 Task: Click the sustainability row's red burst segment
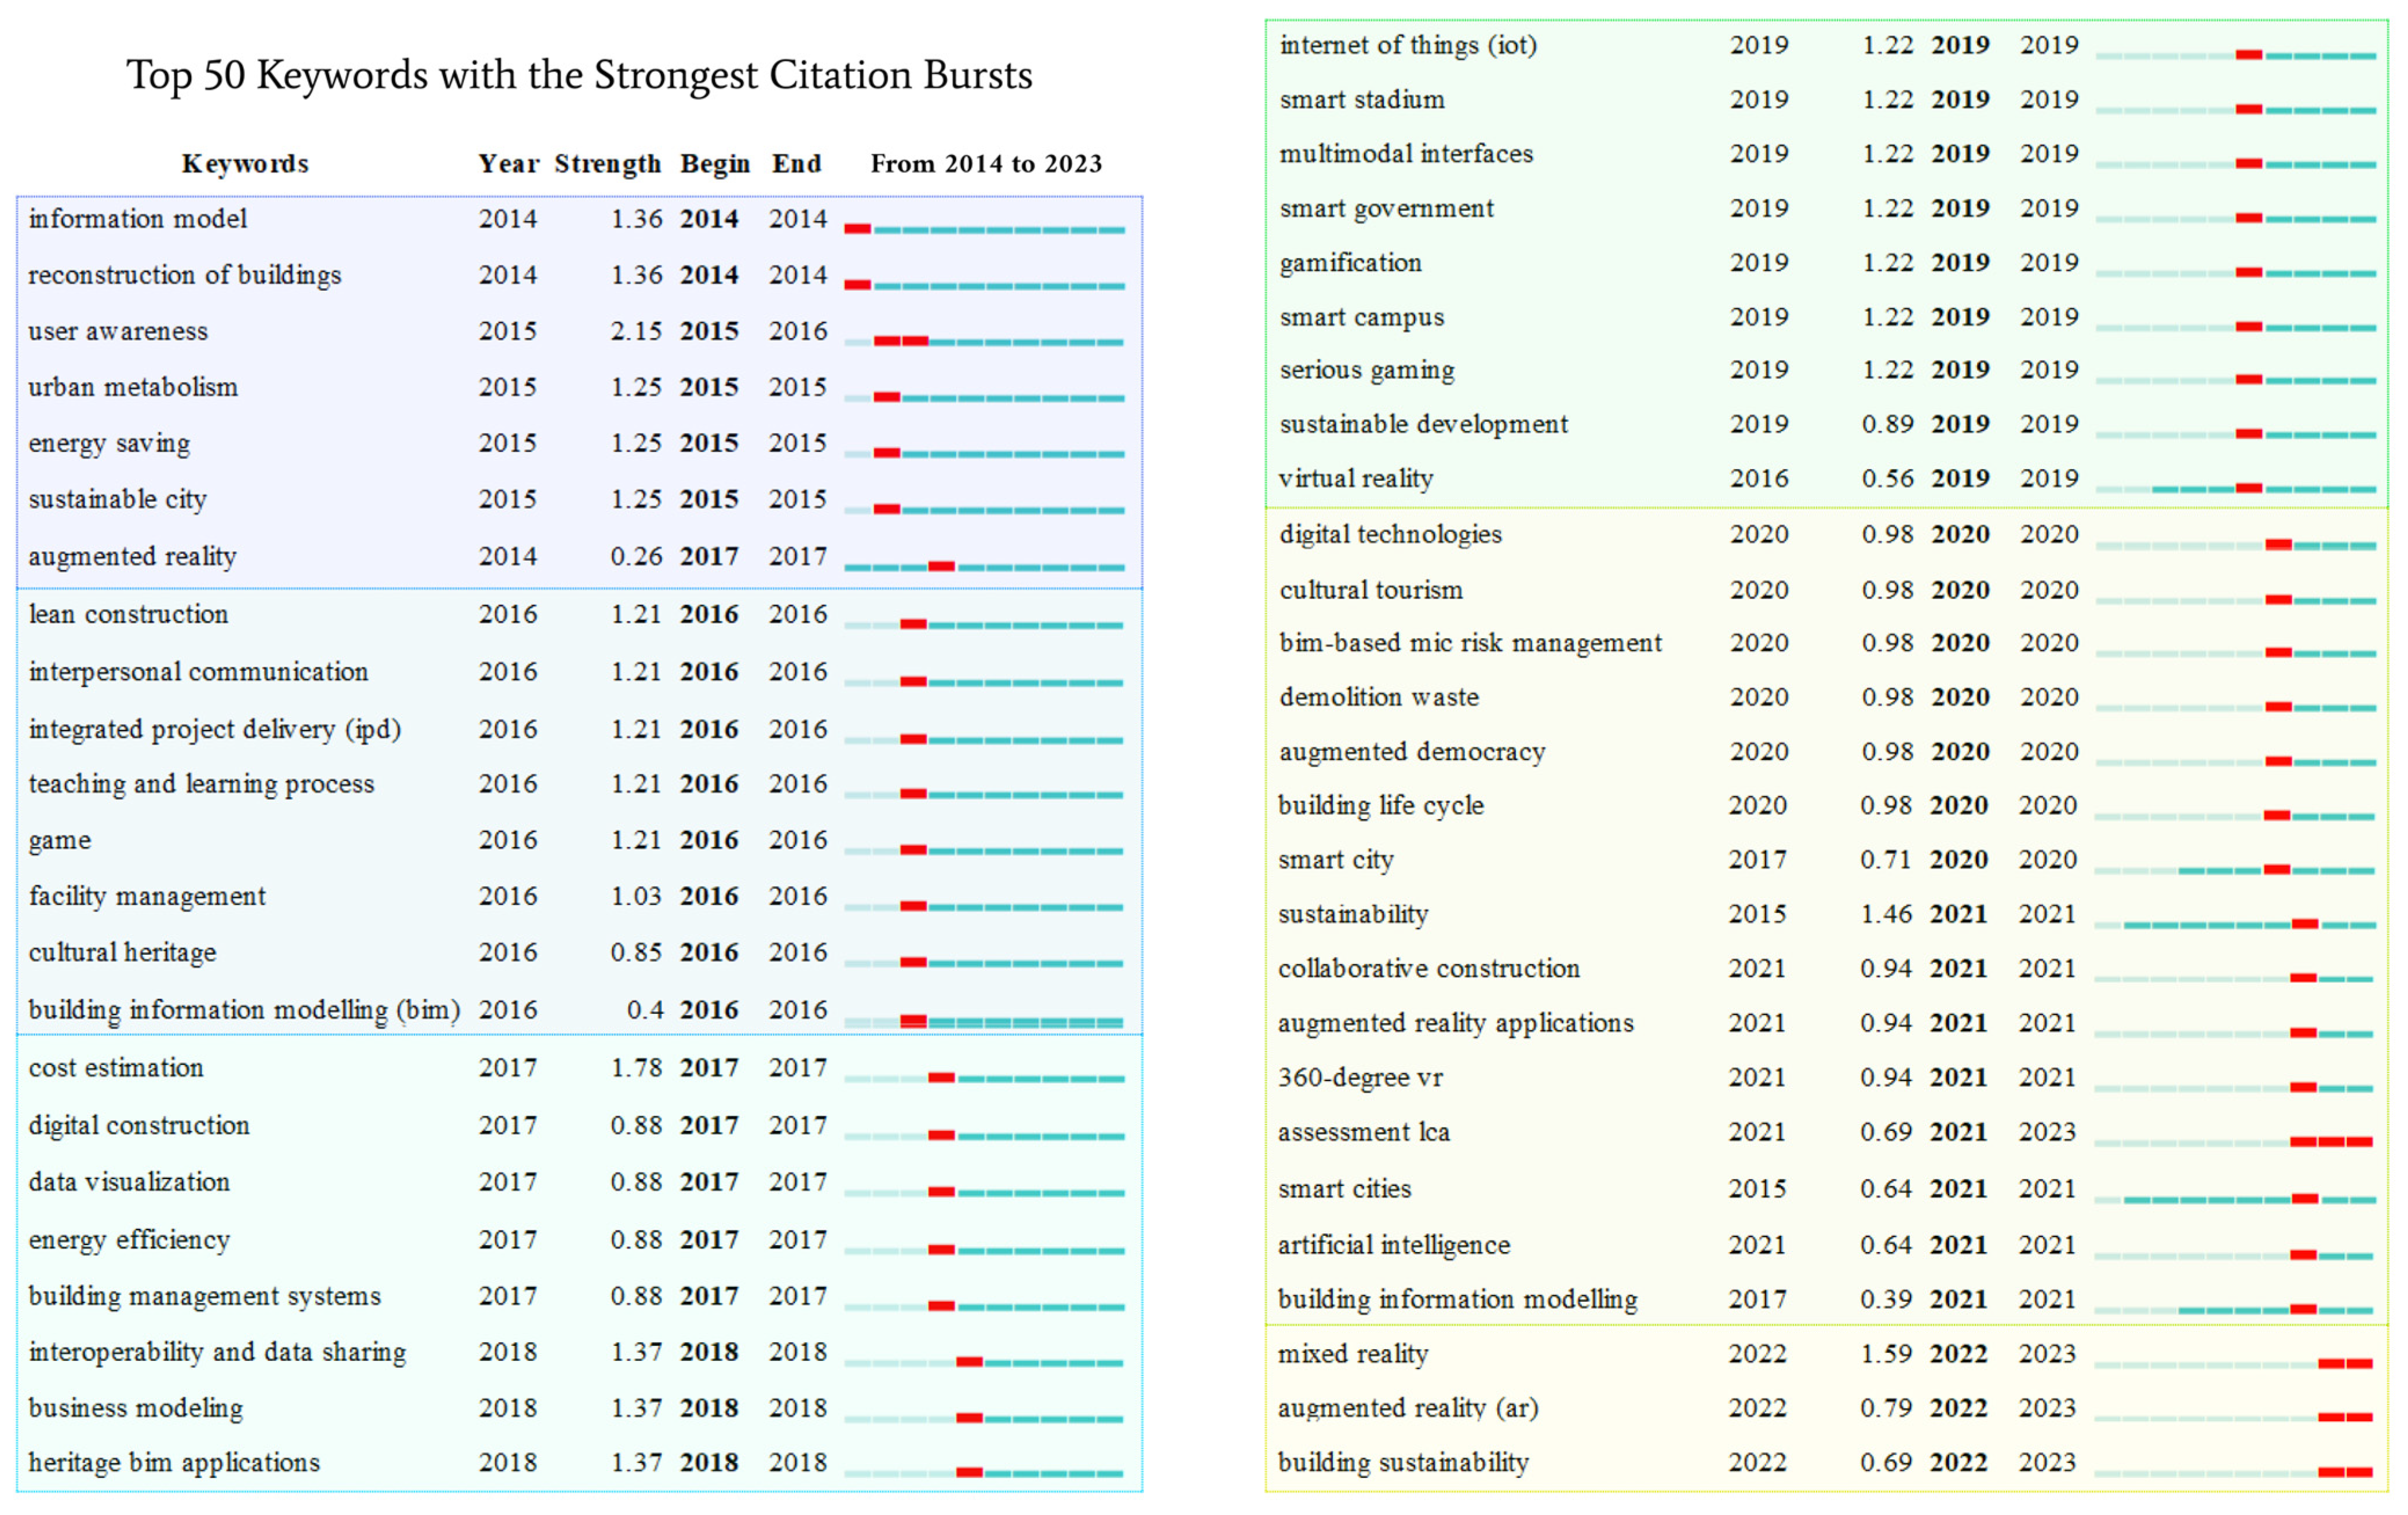(2305, 923)
